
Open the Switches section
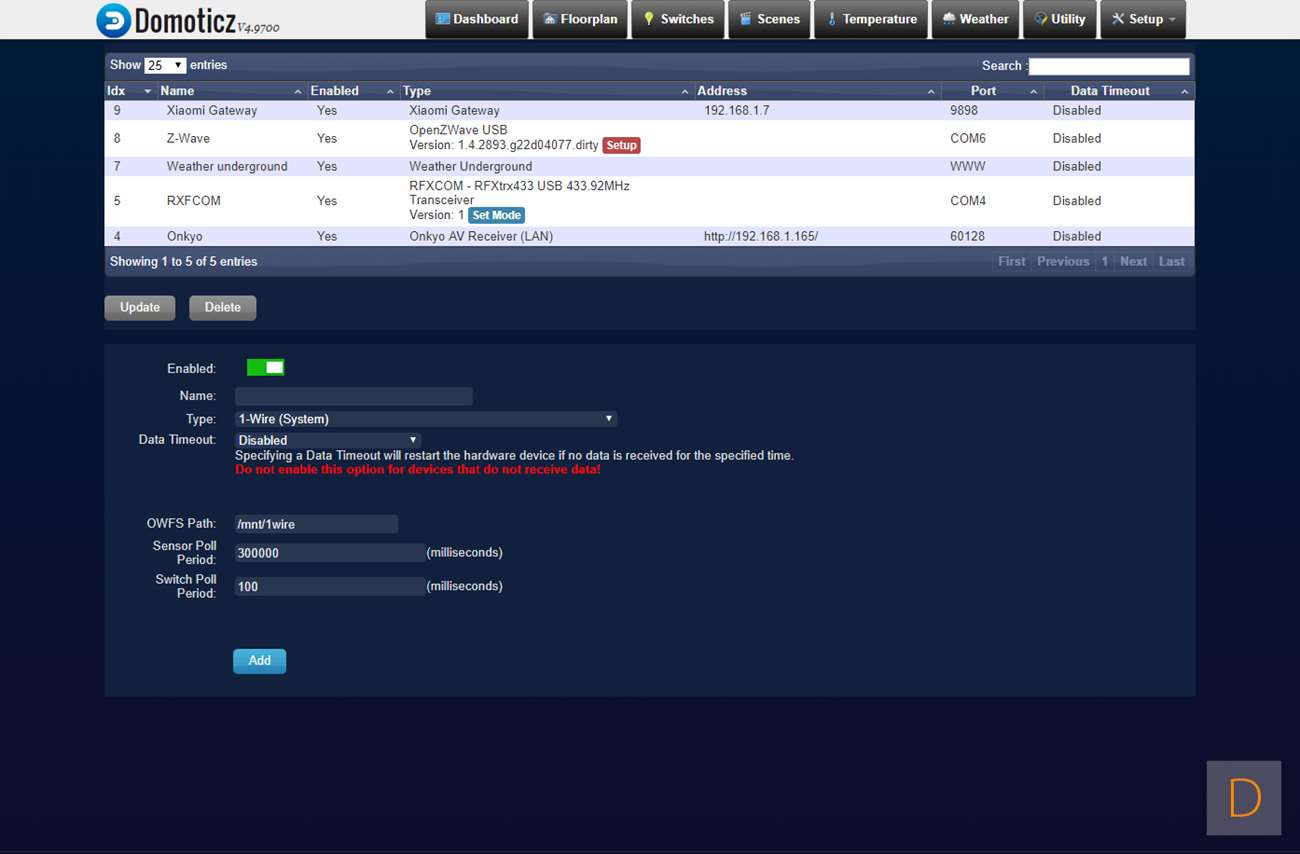pyautogui.click(x=678, y=20)
